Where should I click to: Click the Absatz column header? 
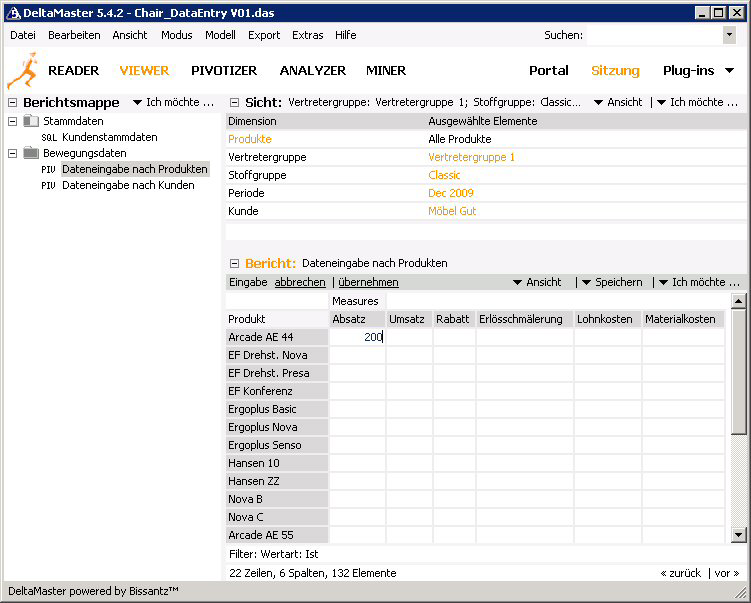point(357,319)
